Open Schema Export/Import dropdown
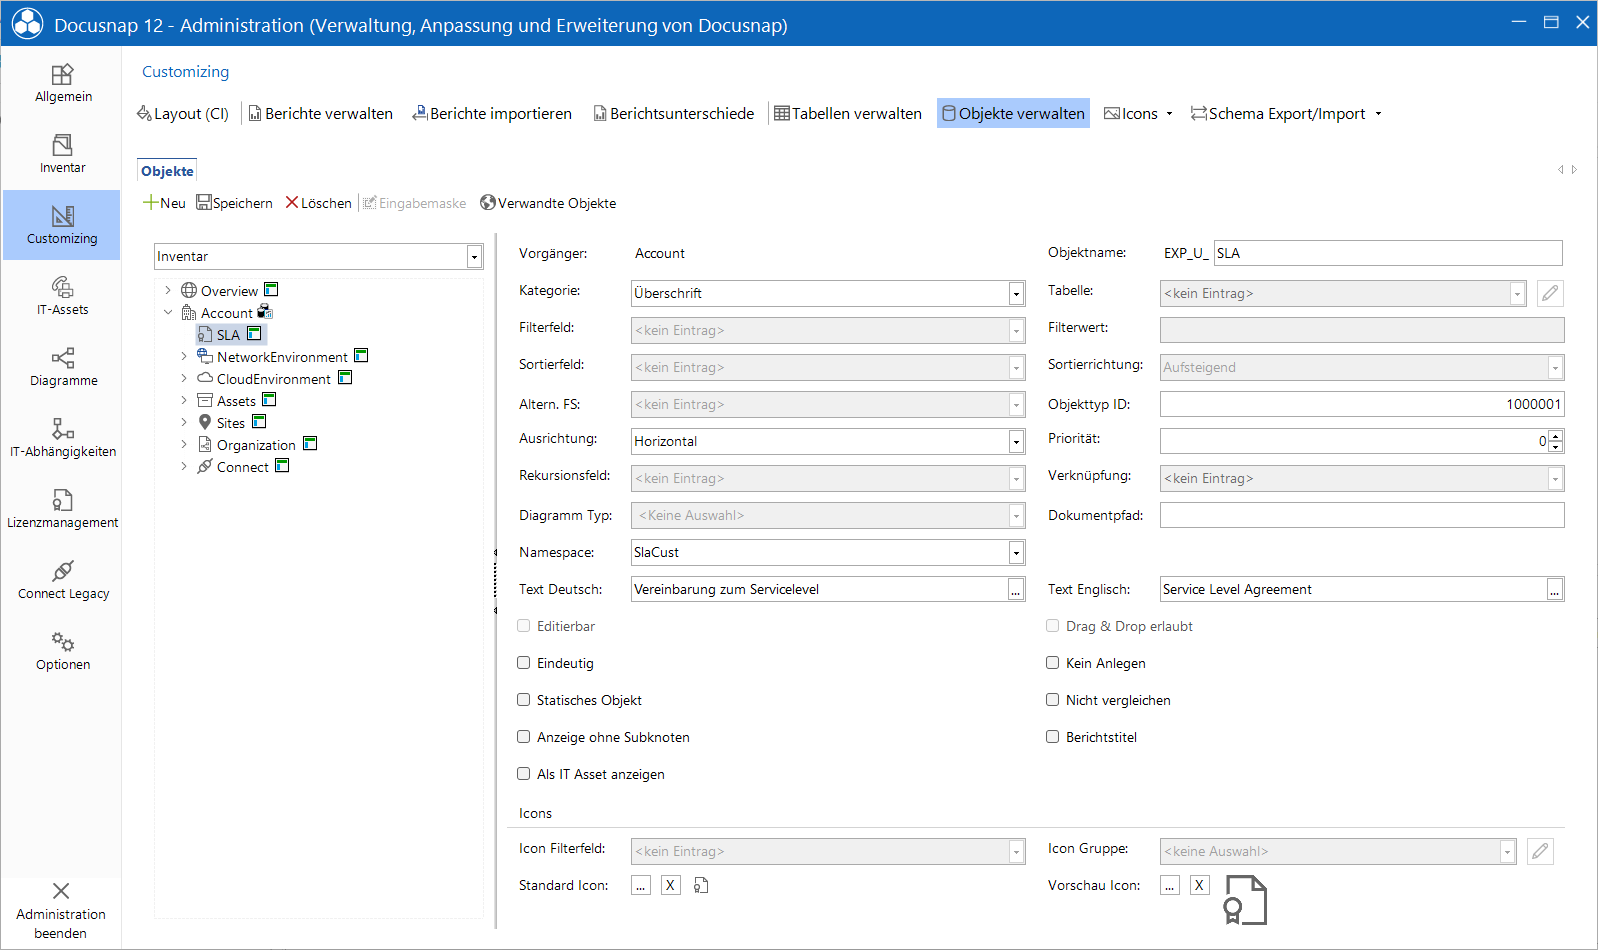This screenshot has width=1598, height=950. click(1286, 114)
